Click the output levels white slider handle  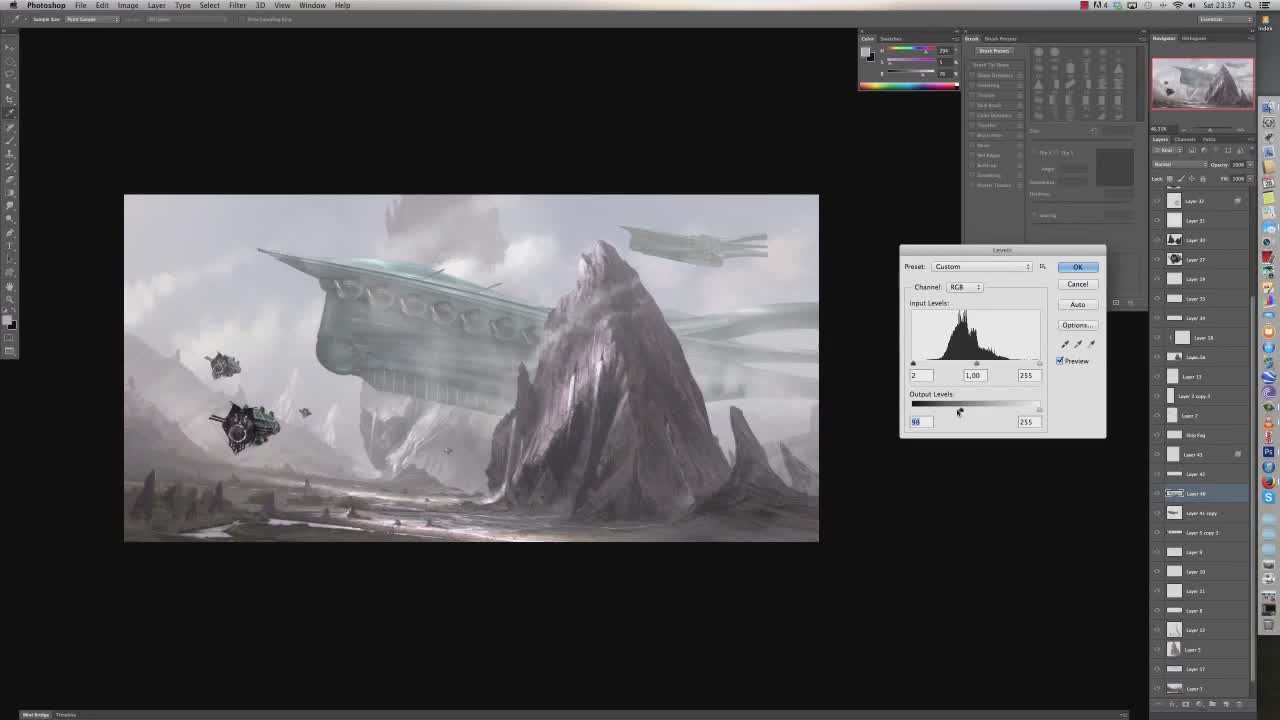coord(1039,410)
